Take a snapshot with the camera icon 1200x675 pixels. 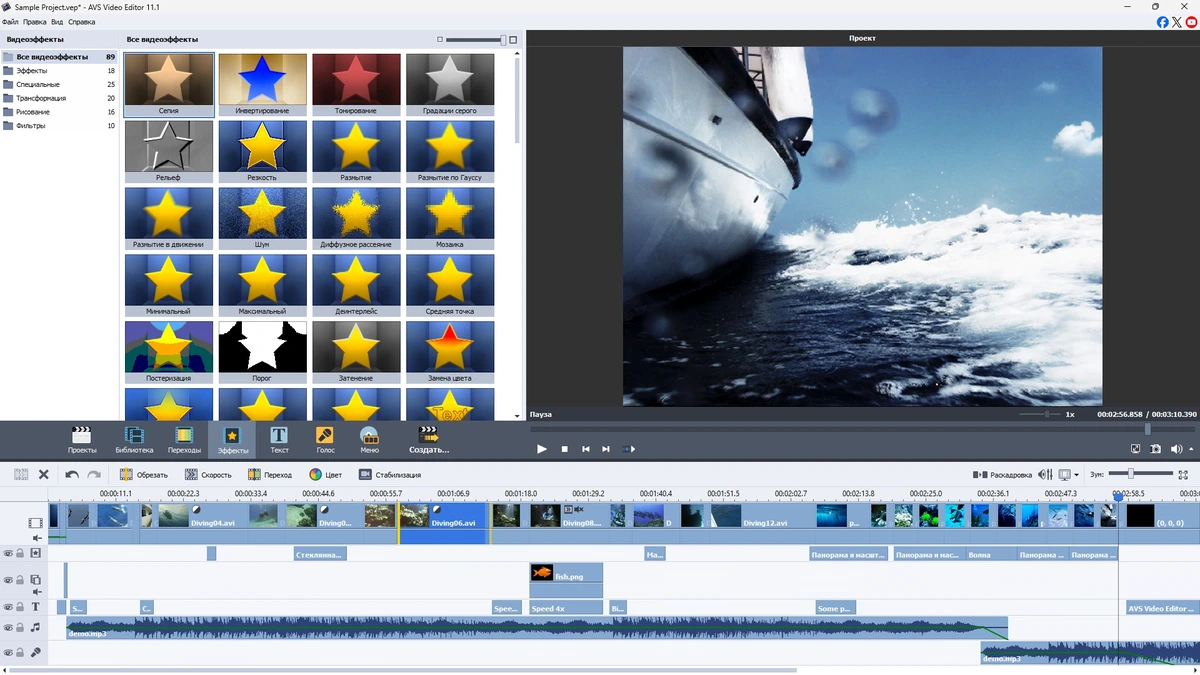pyautogui.click(x=1155, y=449)
